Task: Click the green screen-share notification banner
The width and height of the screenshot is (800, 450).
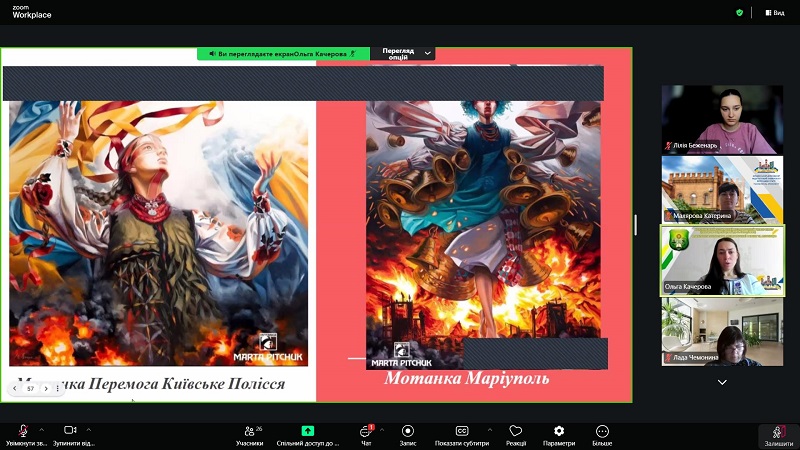Action: (283, 54)
